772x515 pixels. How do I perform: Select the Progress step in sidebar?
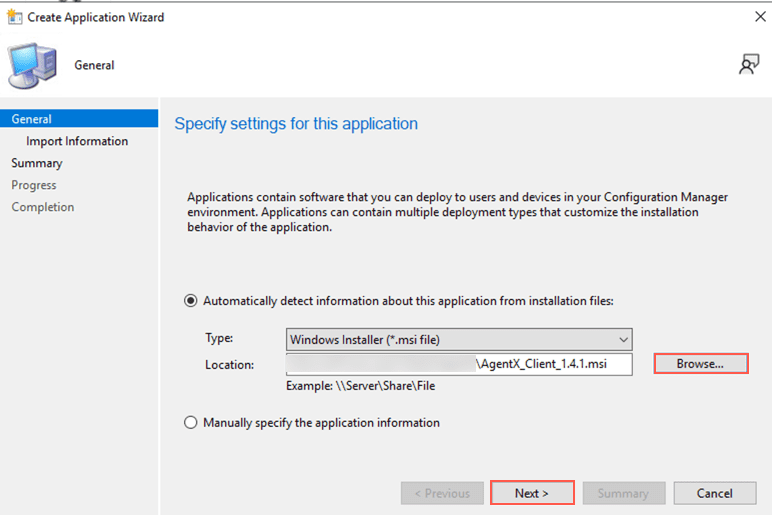pyautogui.click(x=34, y=185)
